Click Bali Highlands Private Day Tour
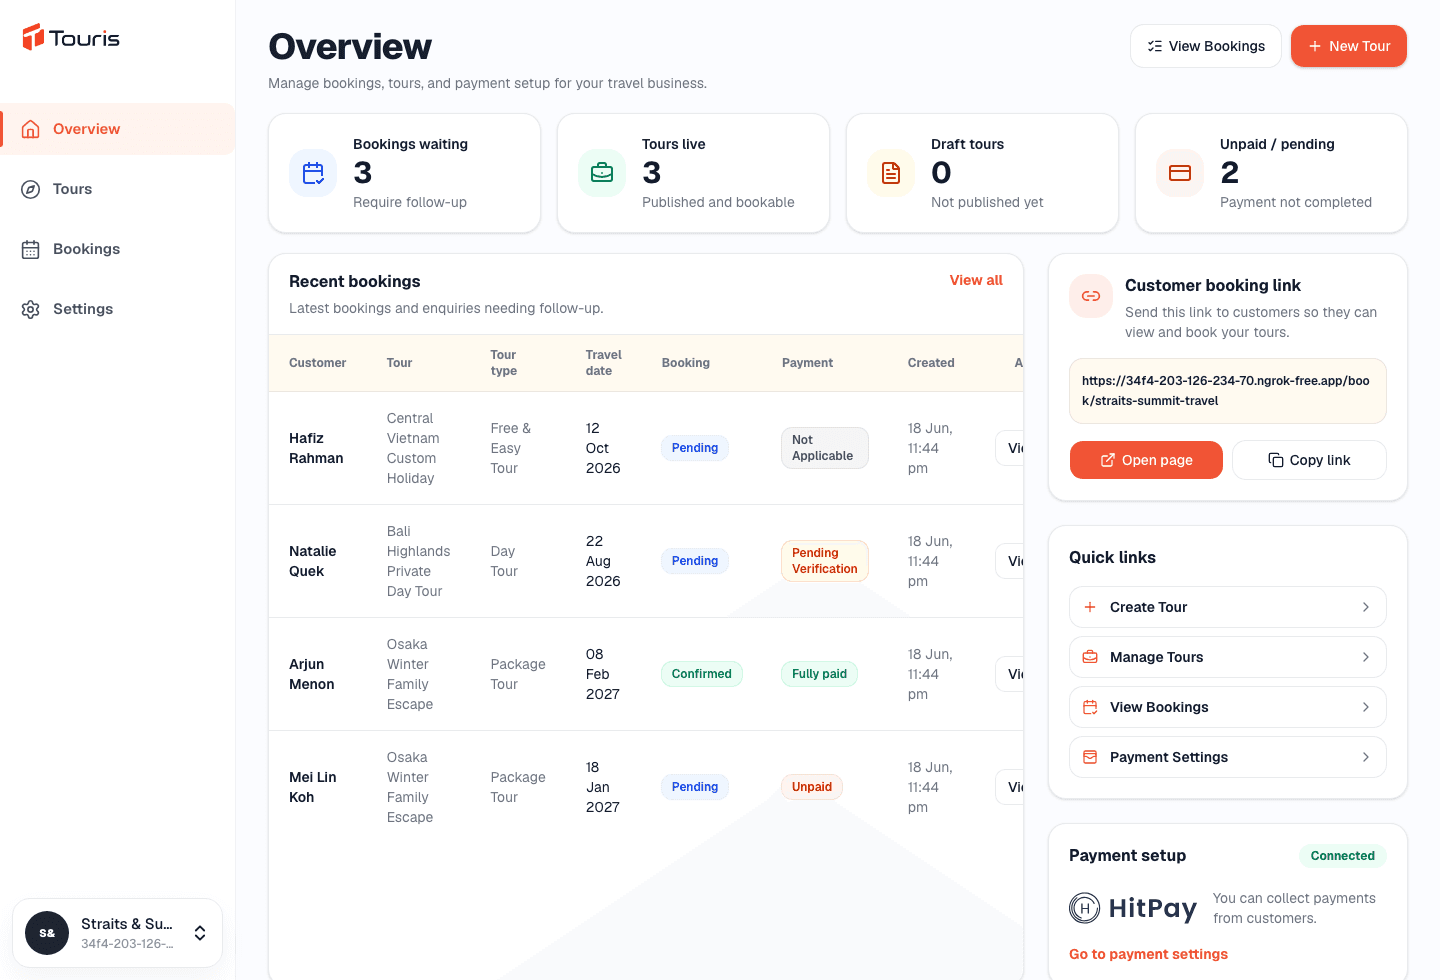1440x980 pixels. click(418, 561)
